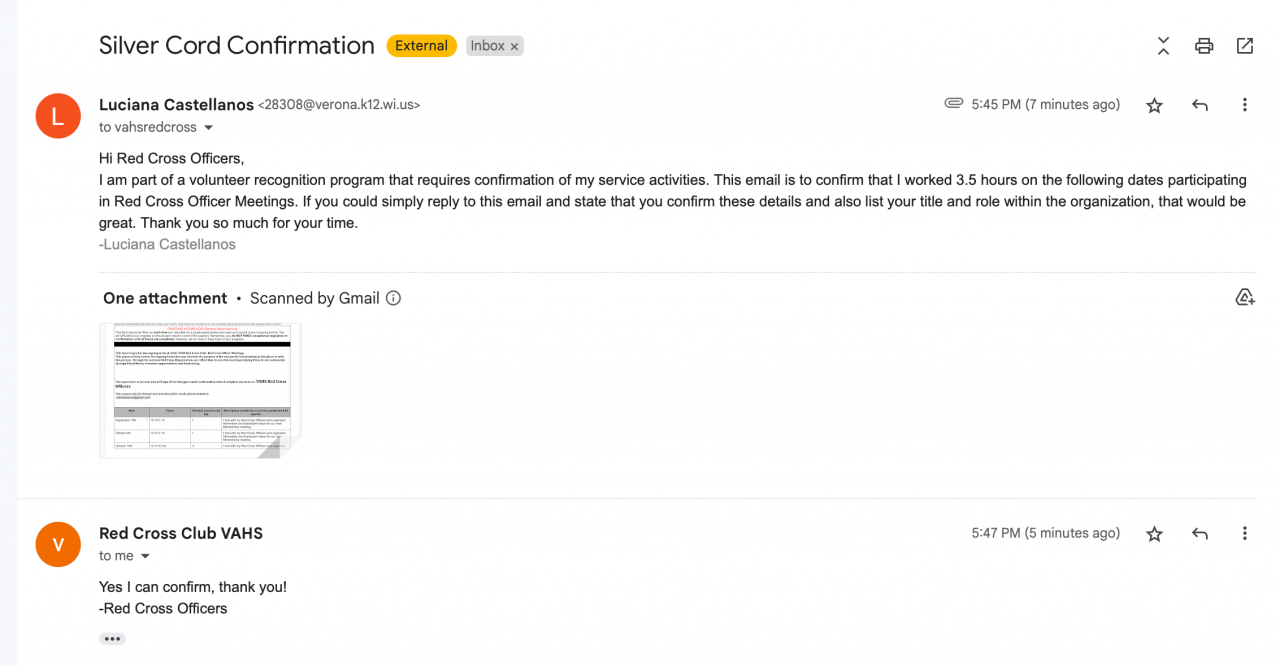
Task: Print the Silver Cord Confirmation thread
Action: [1204, 46]
